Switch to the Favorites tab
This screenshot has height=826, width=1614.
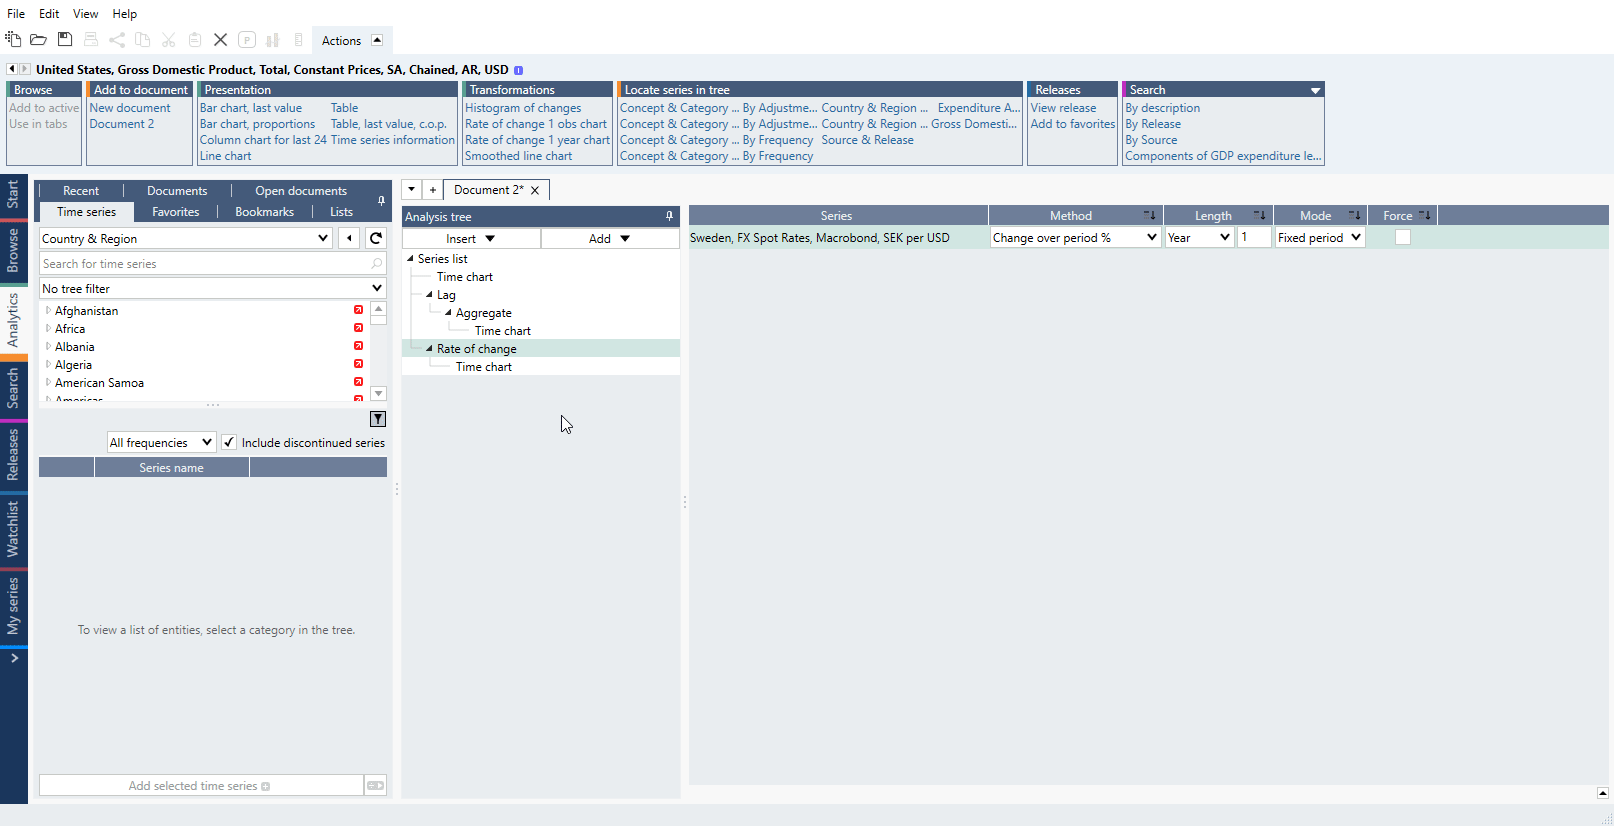tap(176, 211)
